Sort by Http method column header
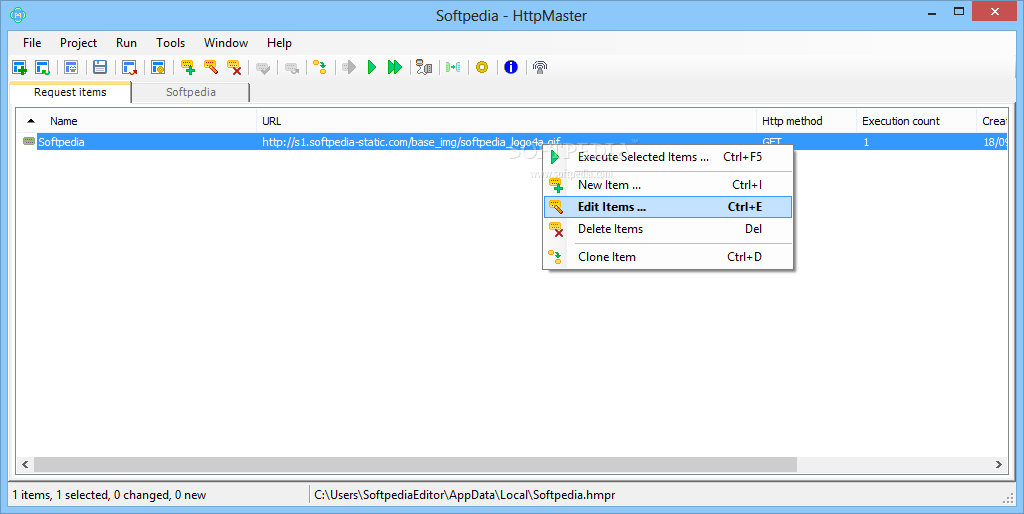Viewport: 1024px width, 514px height. pyautogui.click(x=792, y=121)
